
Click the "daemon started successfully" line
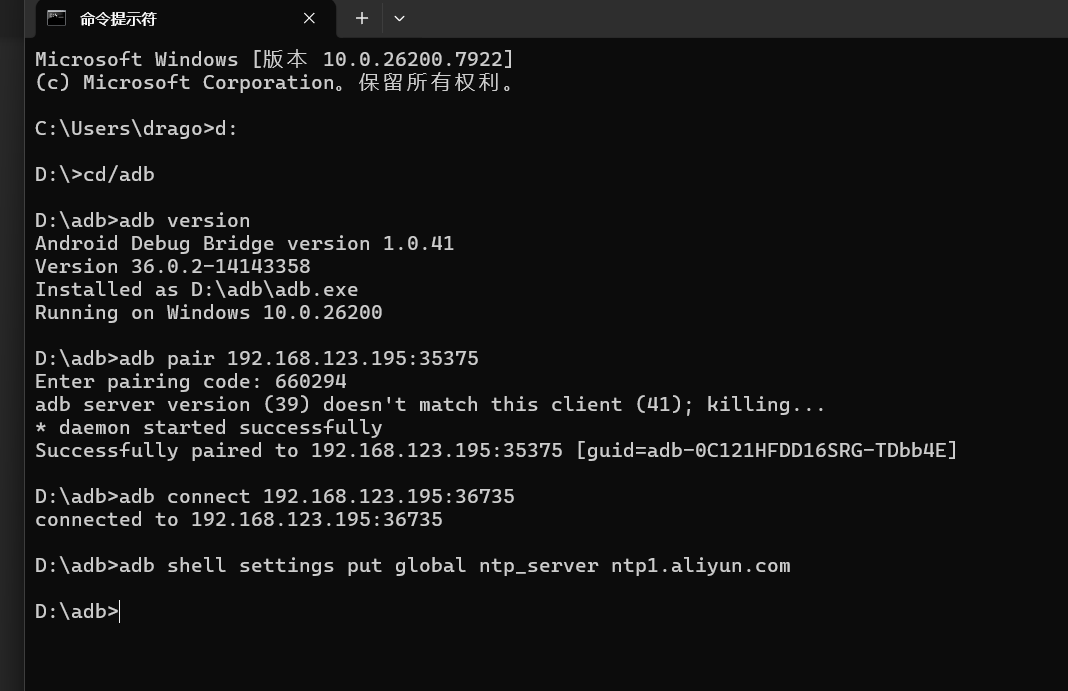click(209, 428)
